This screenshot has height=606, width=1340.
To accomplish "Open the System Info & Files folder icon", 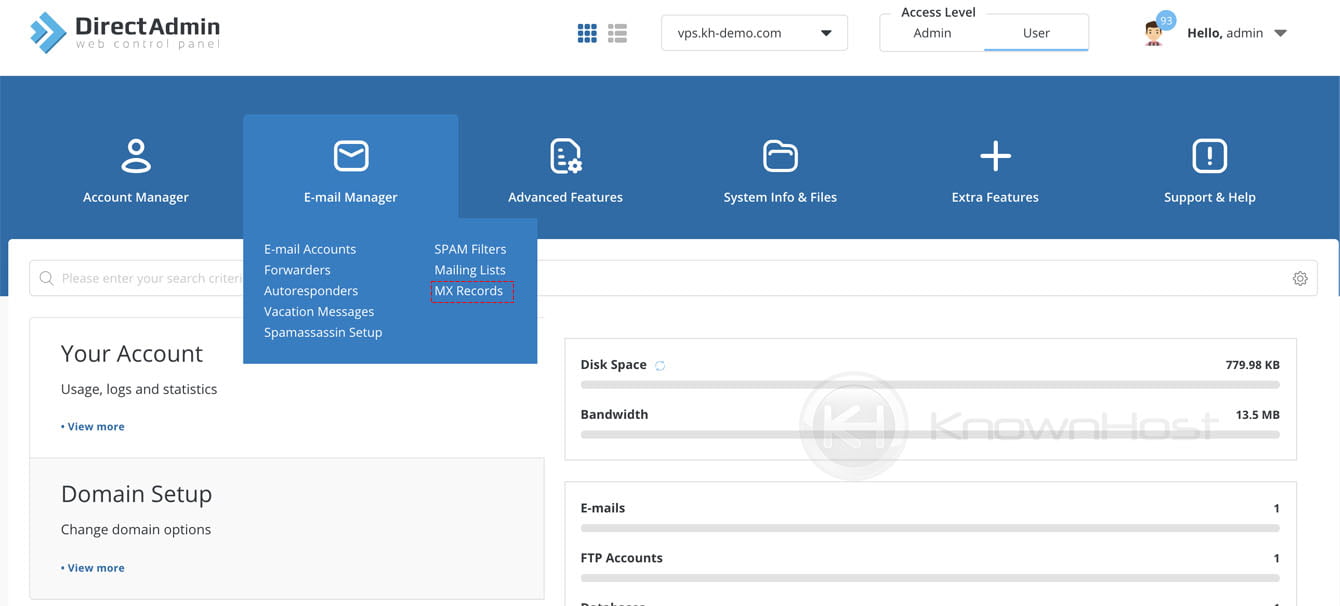I will pyautogui.click(x=780, y=155).
